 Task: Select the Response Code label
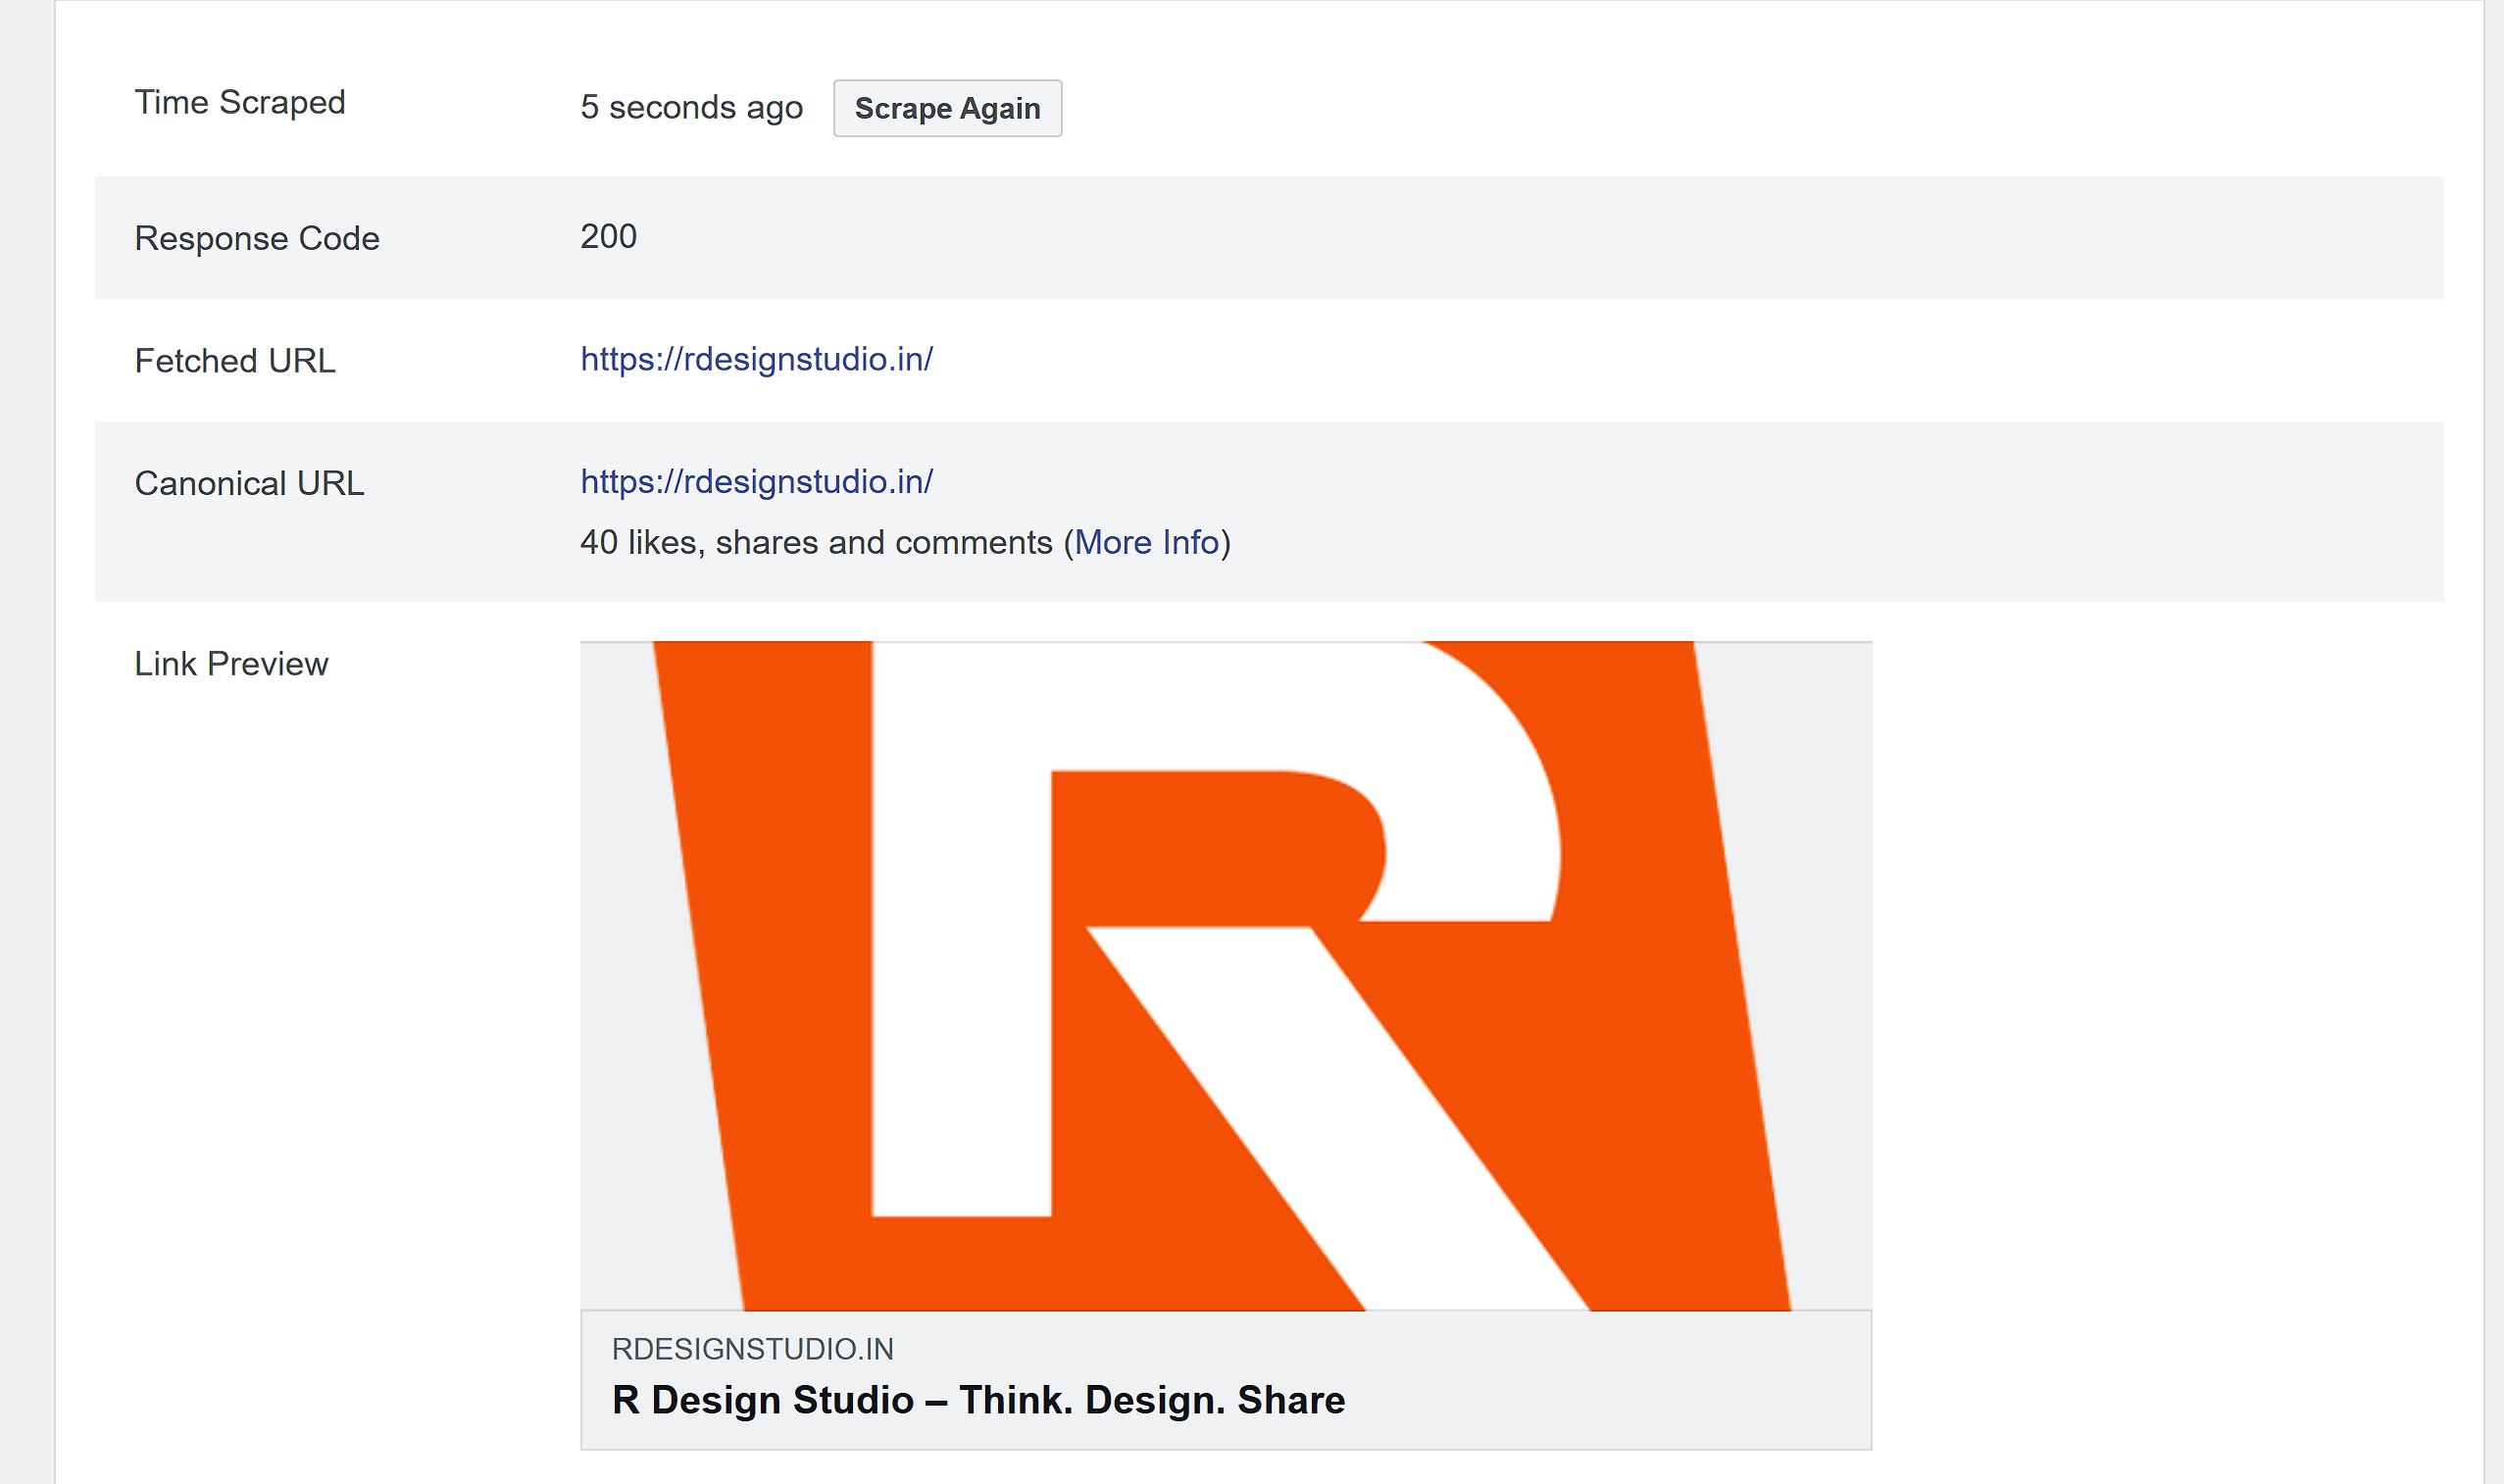[x=257, y=238]
